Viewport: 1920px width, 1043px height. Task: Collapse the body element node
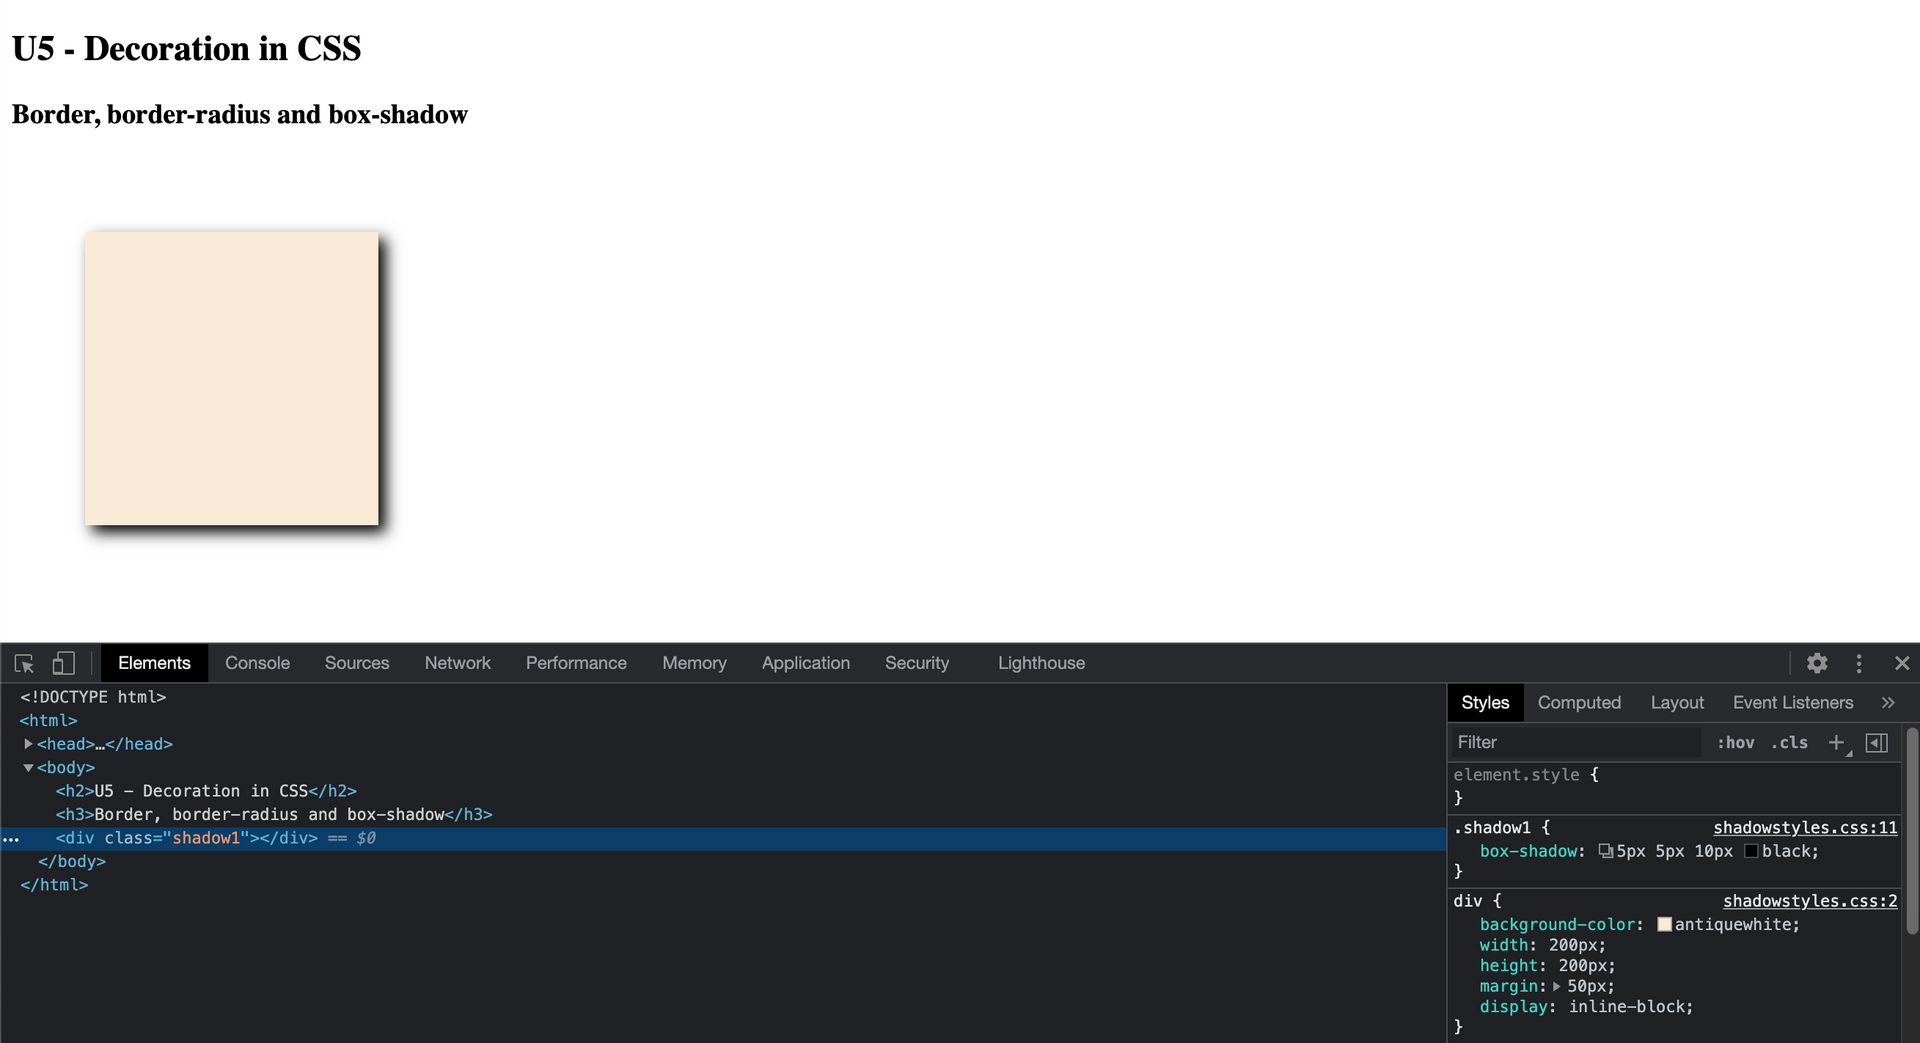(28, 768)
